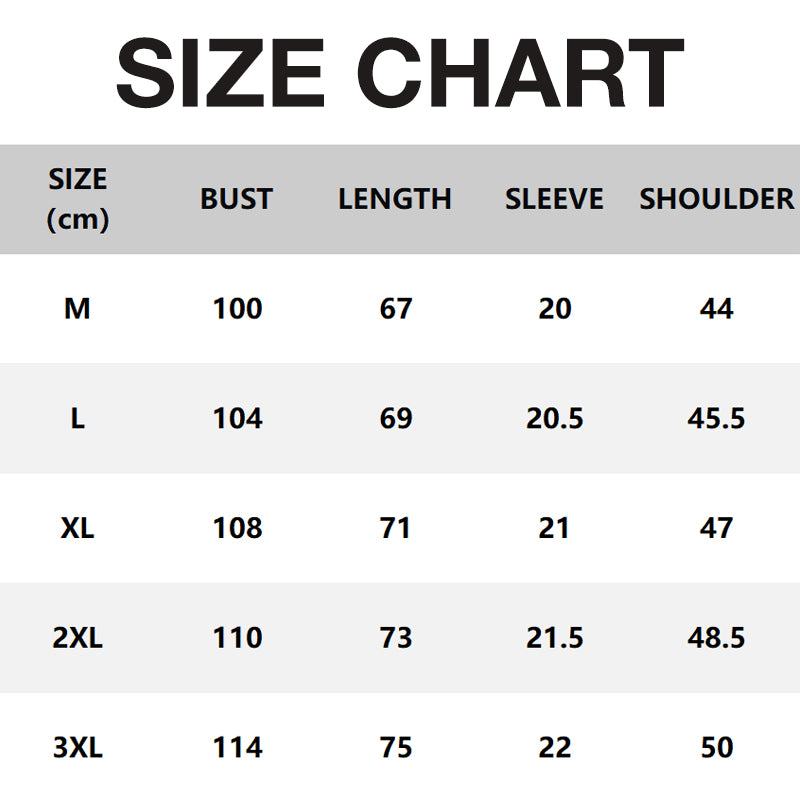Select the SIZE (cm) column header

pos(77,199)
